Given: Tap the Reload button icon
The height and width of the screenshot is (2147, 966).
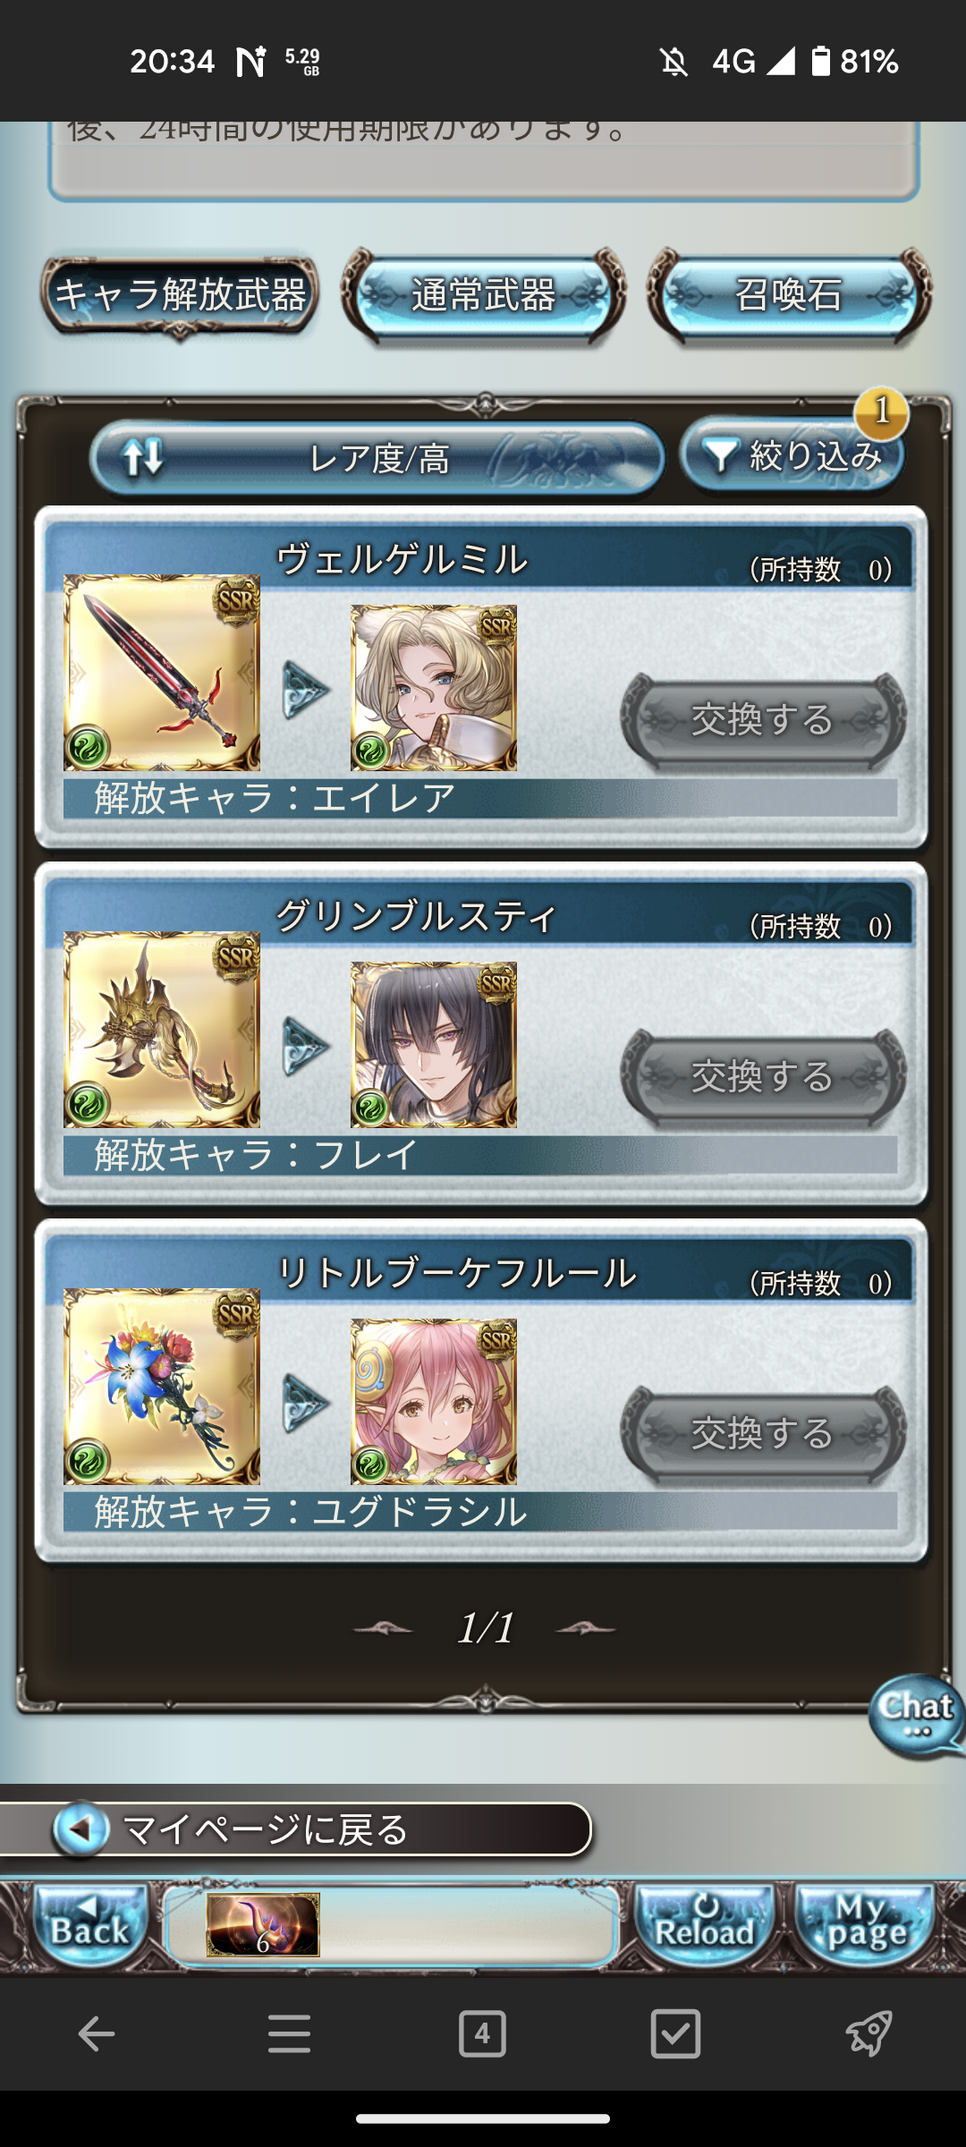Looking at the screenshot, I should [704, 1923].
